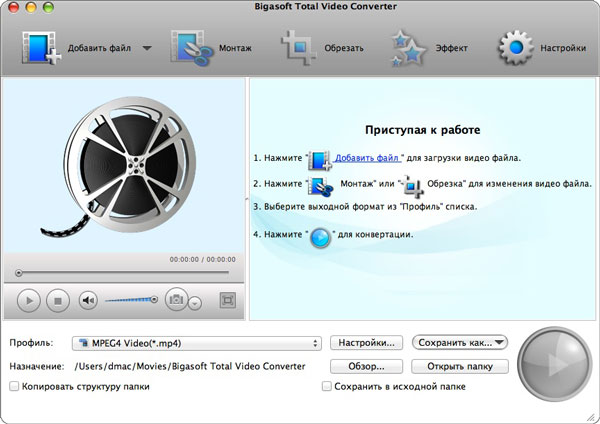Click the Обзор... browse button
The height and width of the screenshot is (424, 600).
coord(367,366)
